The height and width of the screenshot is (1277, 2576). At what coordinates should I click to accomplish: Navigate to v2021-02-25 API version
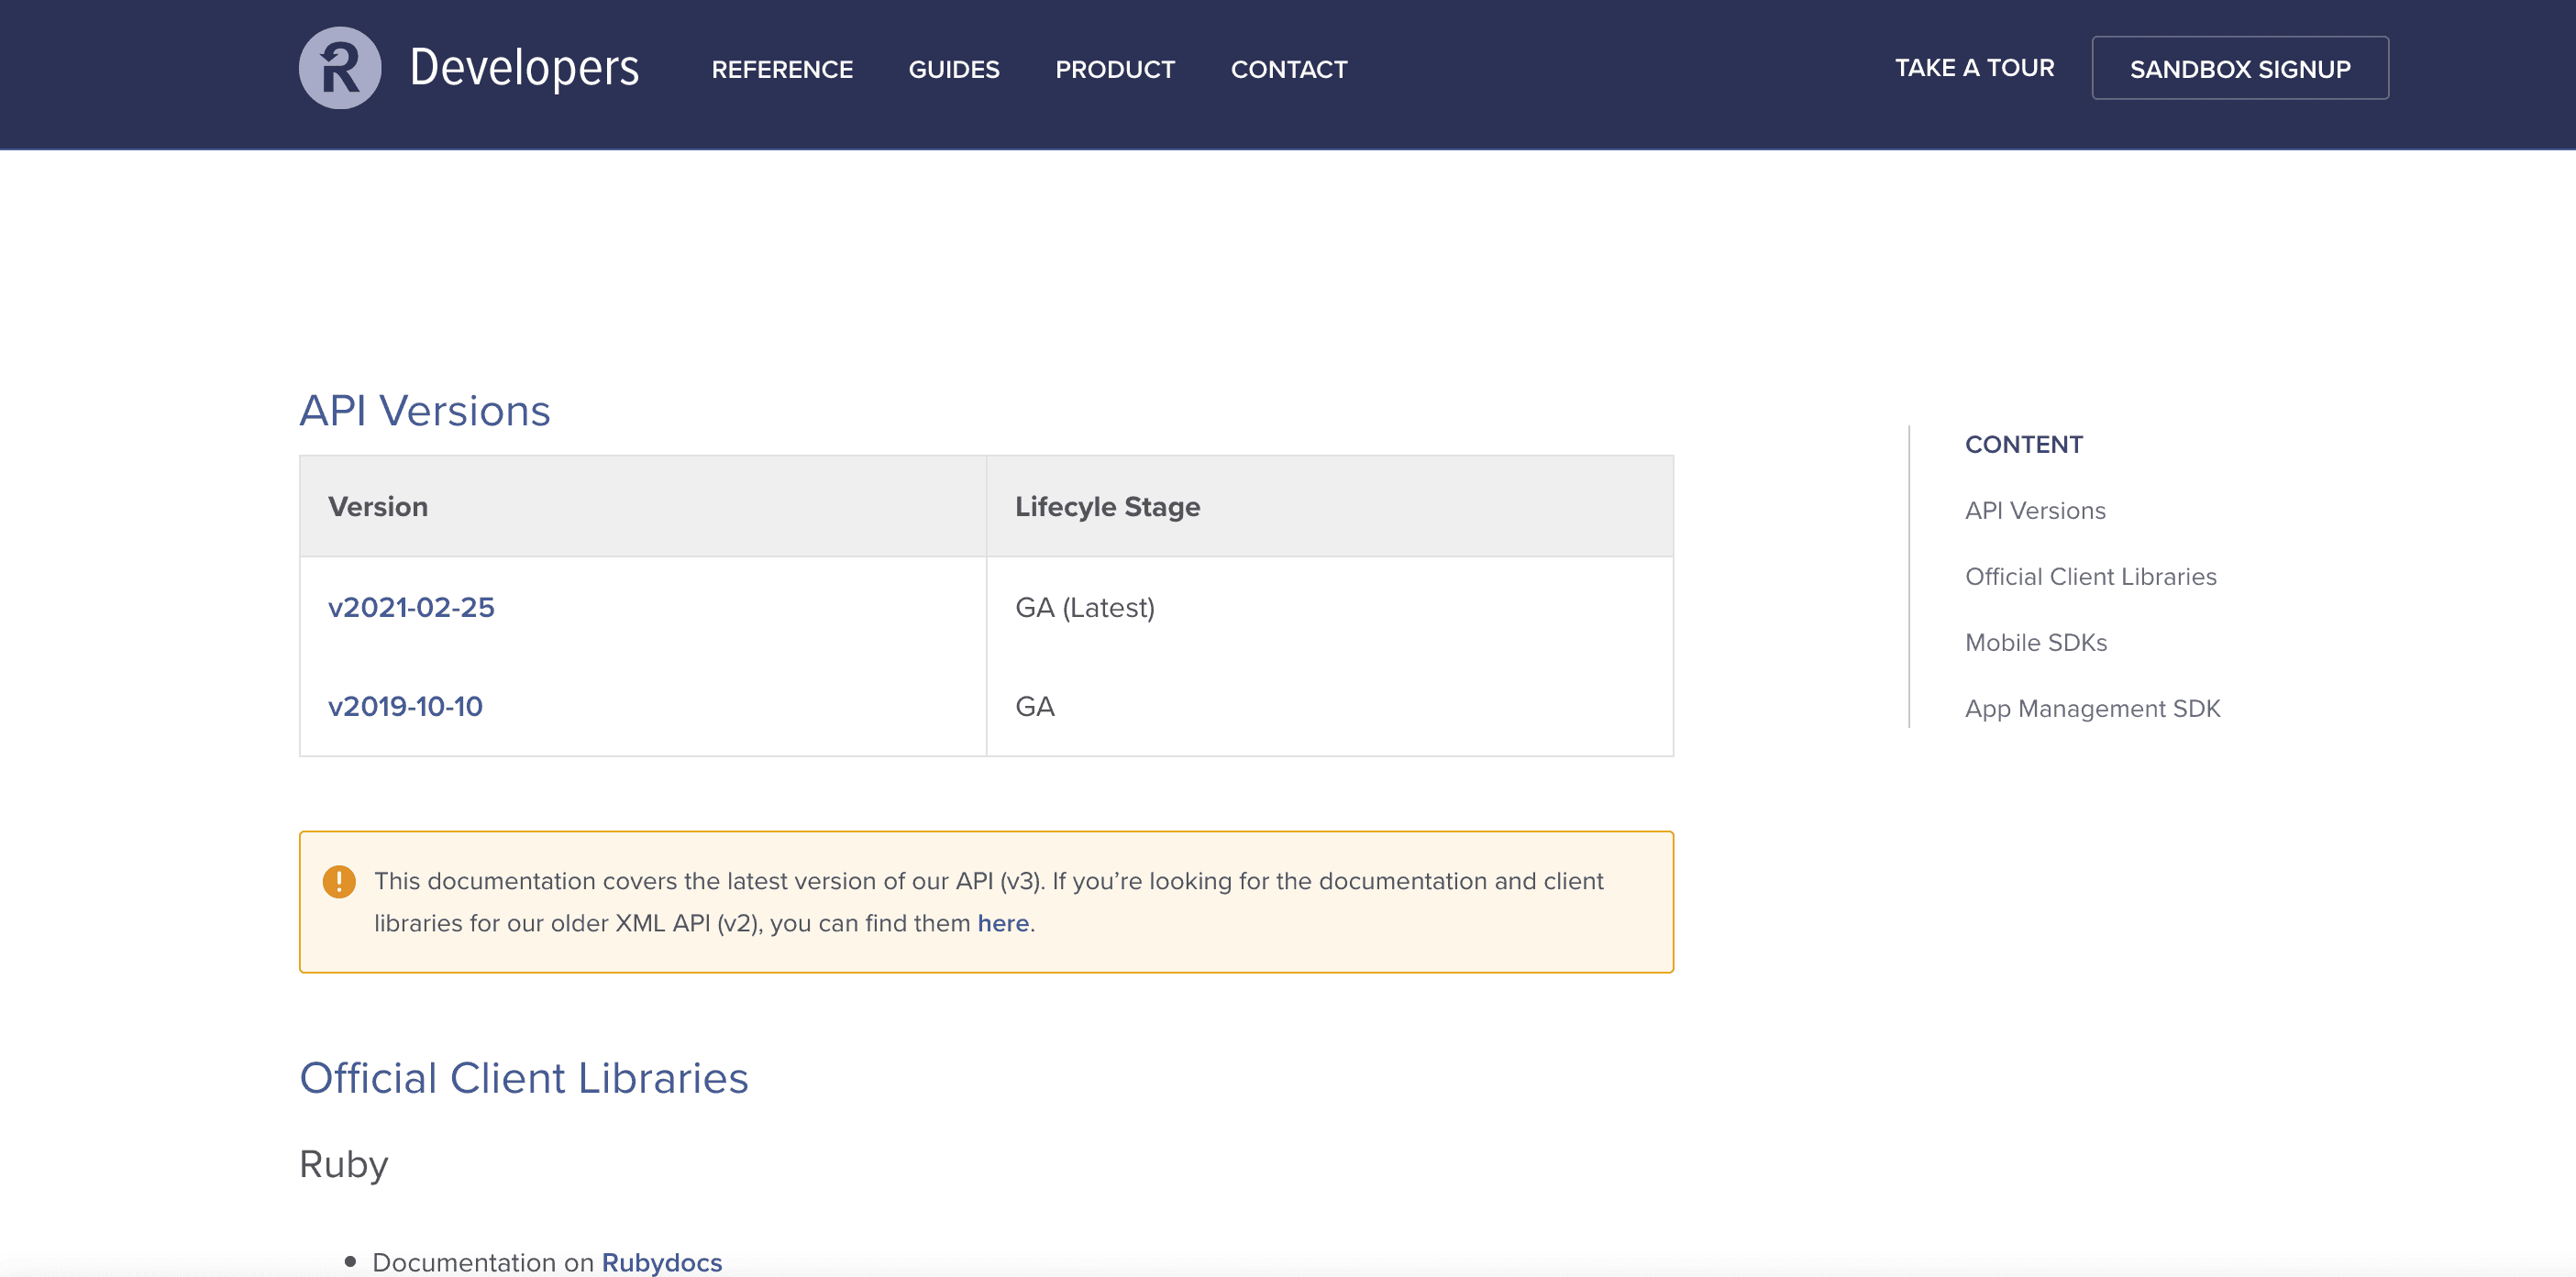413,606
